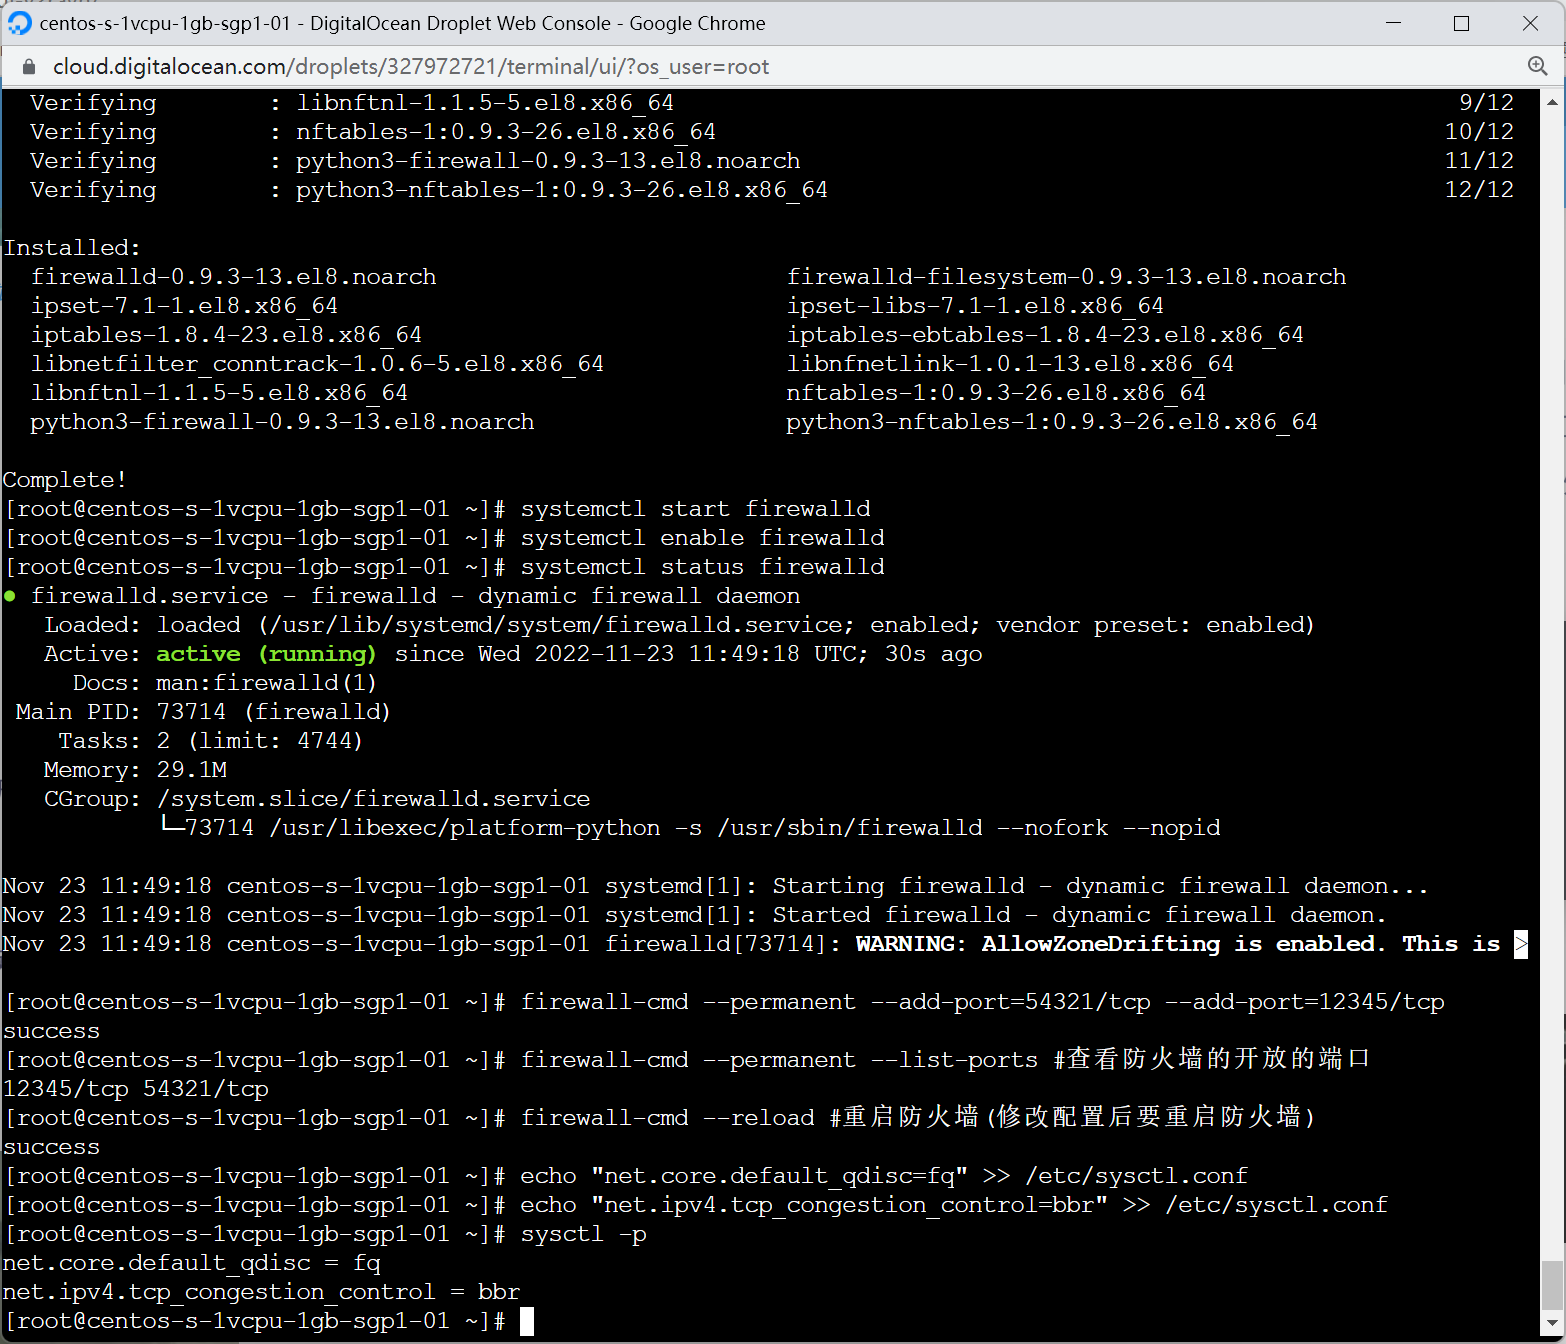Click the "systemctl status firewalld" command text

(702, 567)
